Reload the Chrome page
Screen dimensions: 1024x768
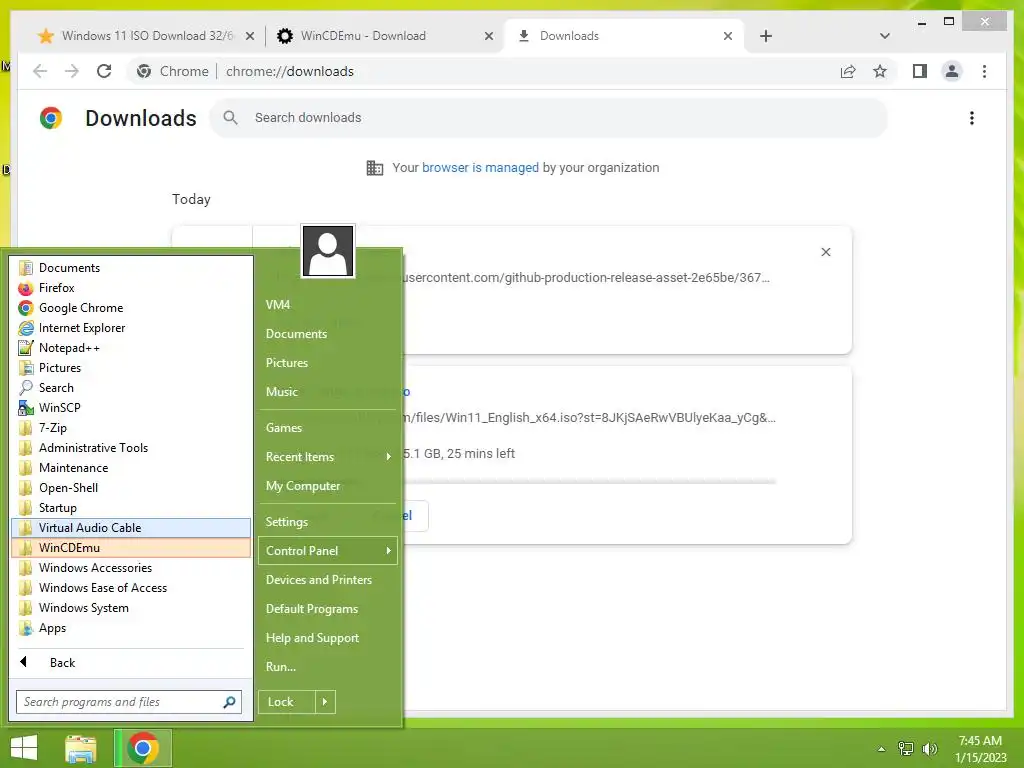click(104, 71)
